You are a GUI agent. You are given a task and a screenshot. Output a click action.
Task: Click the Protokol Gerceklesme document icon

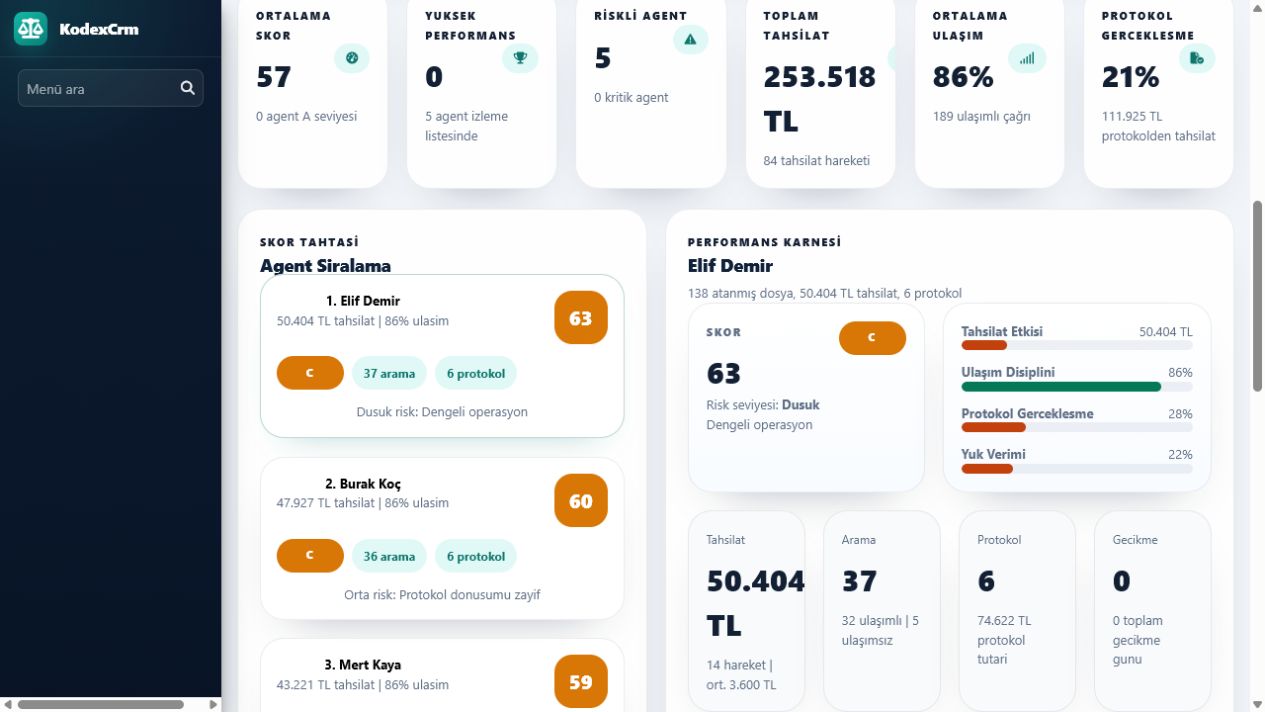pos(1197,58)
